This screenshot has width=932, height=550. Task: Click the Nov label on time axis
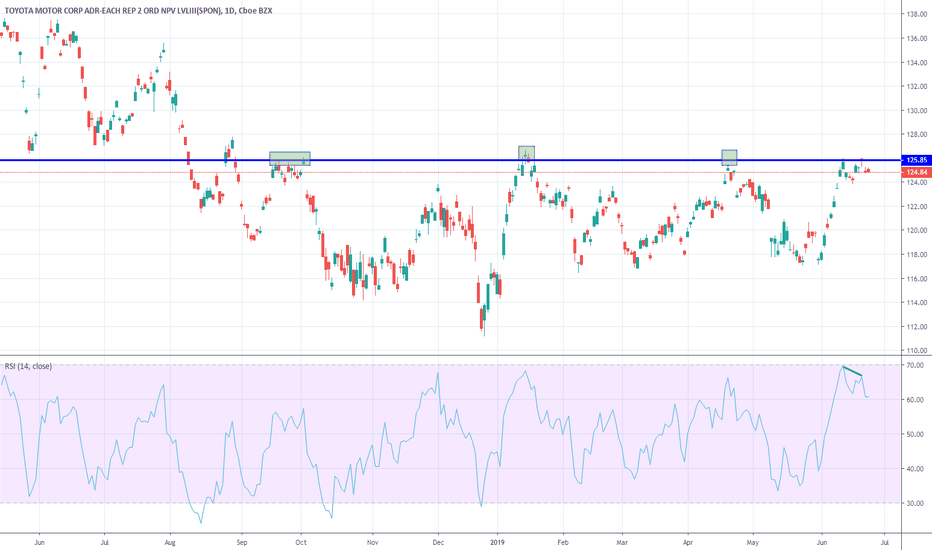373,542
